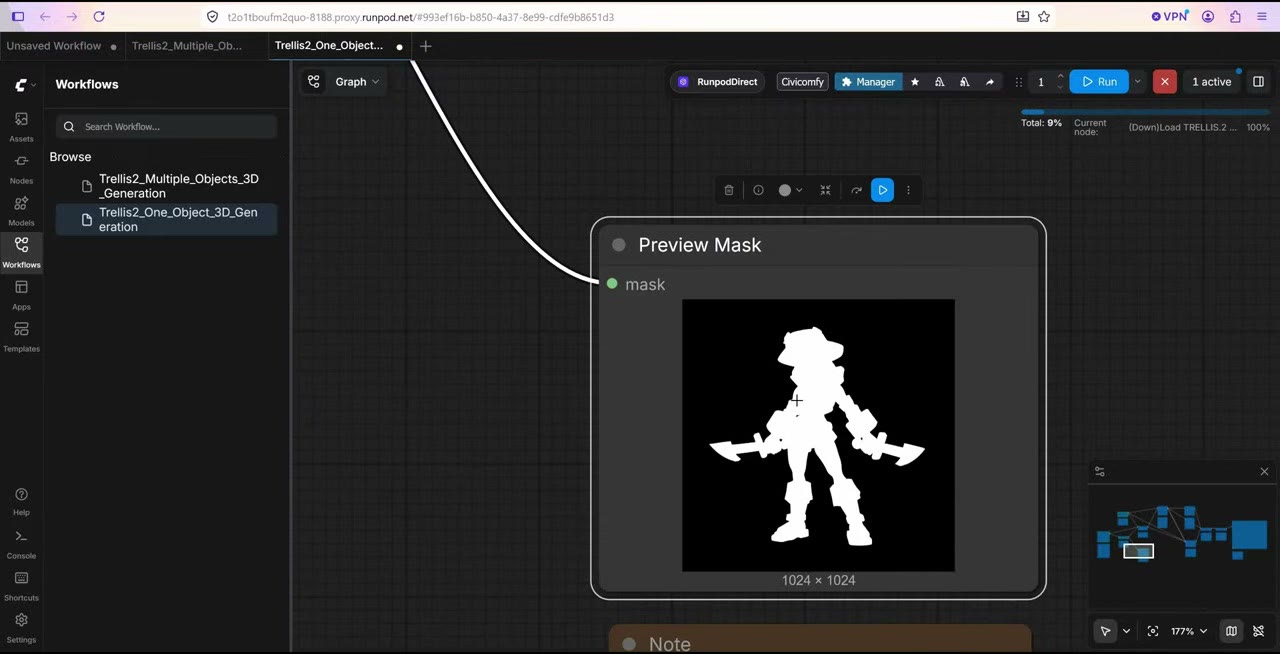Screen dimensions: 1280x654
Task: Click the browser address bar URL
Action: coord(420,17)
